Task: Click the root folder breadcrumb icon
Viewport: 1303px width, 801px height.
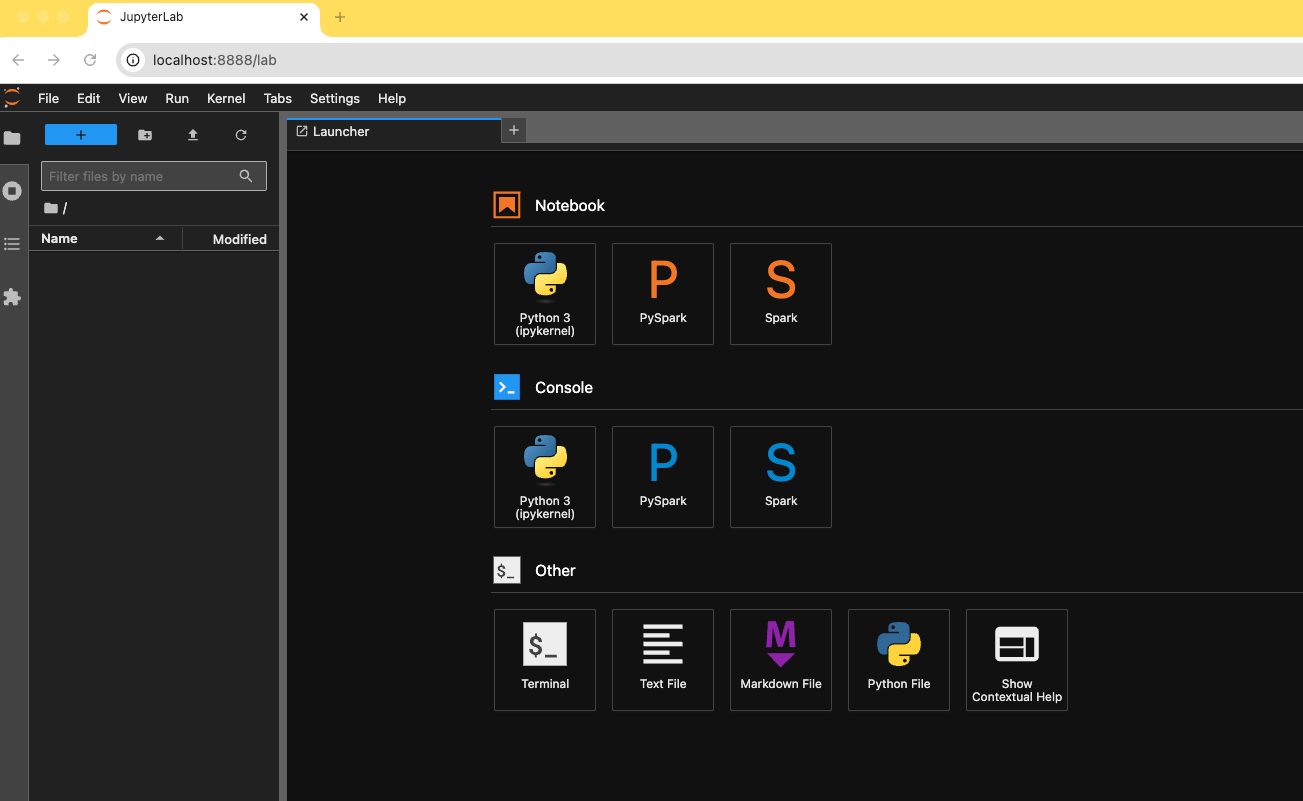Action: click(x=51, y=208)
